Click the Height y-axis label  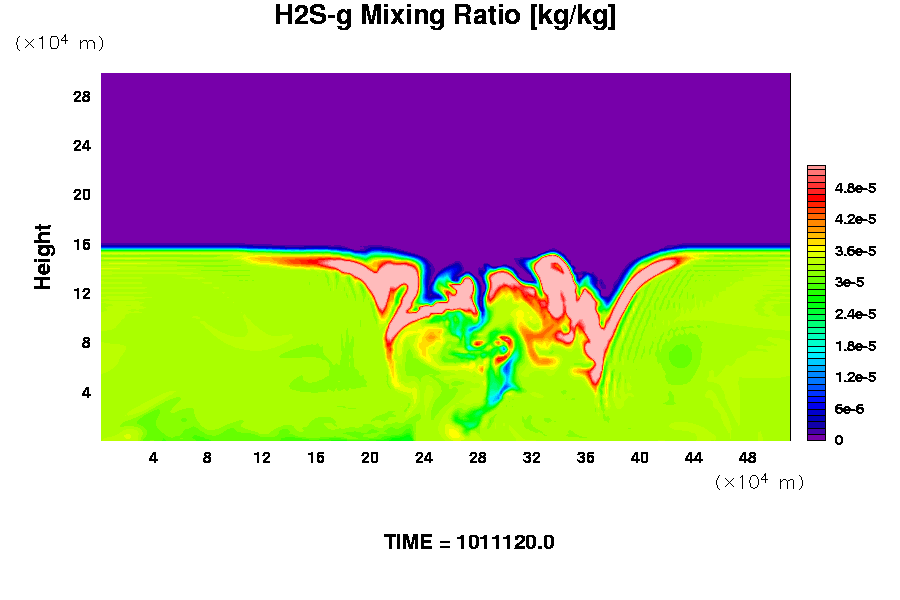click(43, 256)
